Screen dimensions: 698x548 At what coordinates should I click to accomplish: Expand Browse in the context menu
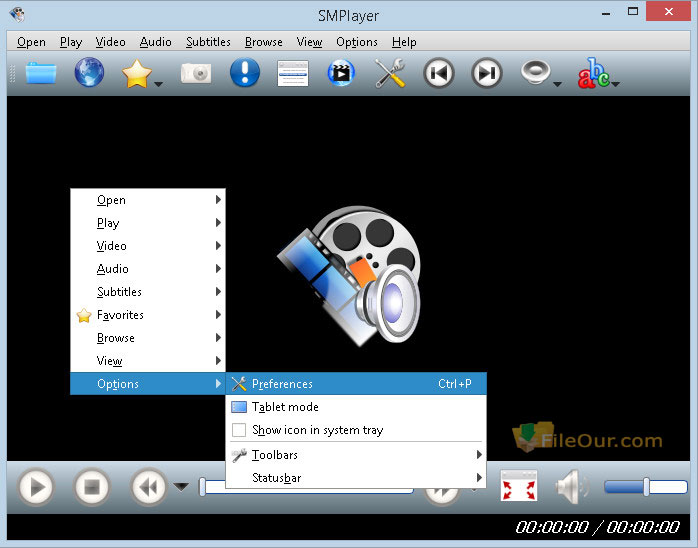click(148, 338)
